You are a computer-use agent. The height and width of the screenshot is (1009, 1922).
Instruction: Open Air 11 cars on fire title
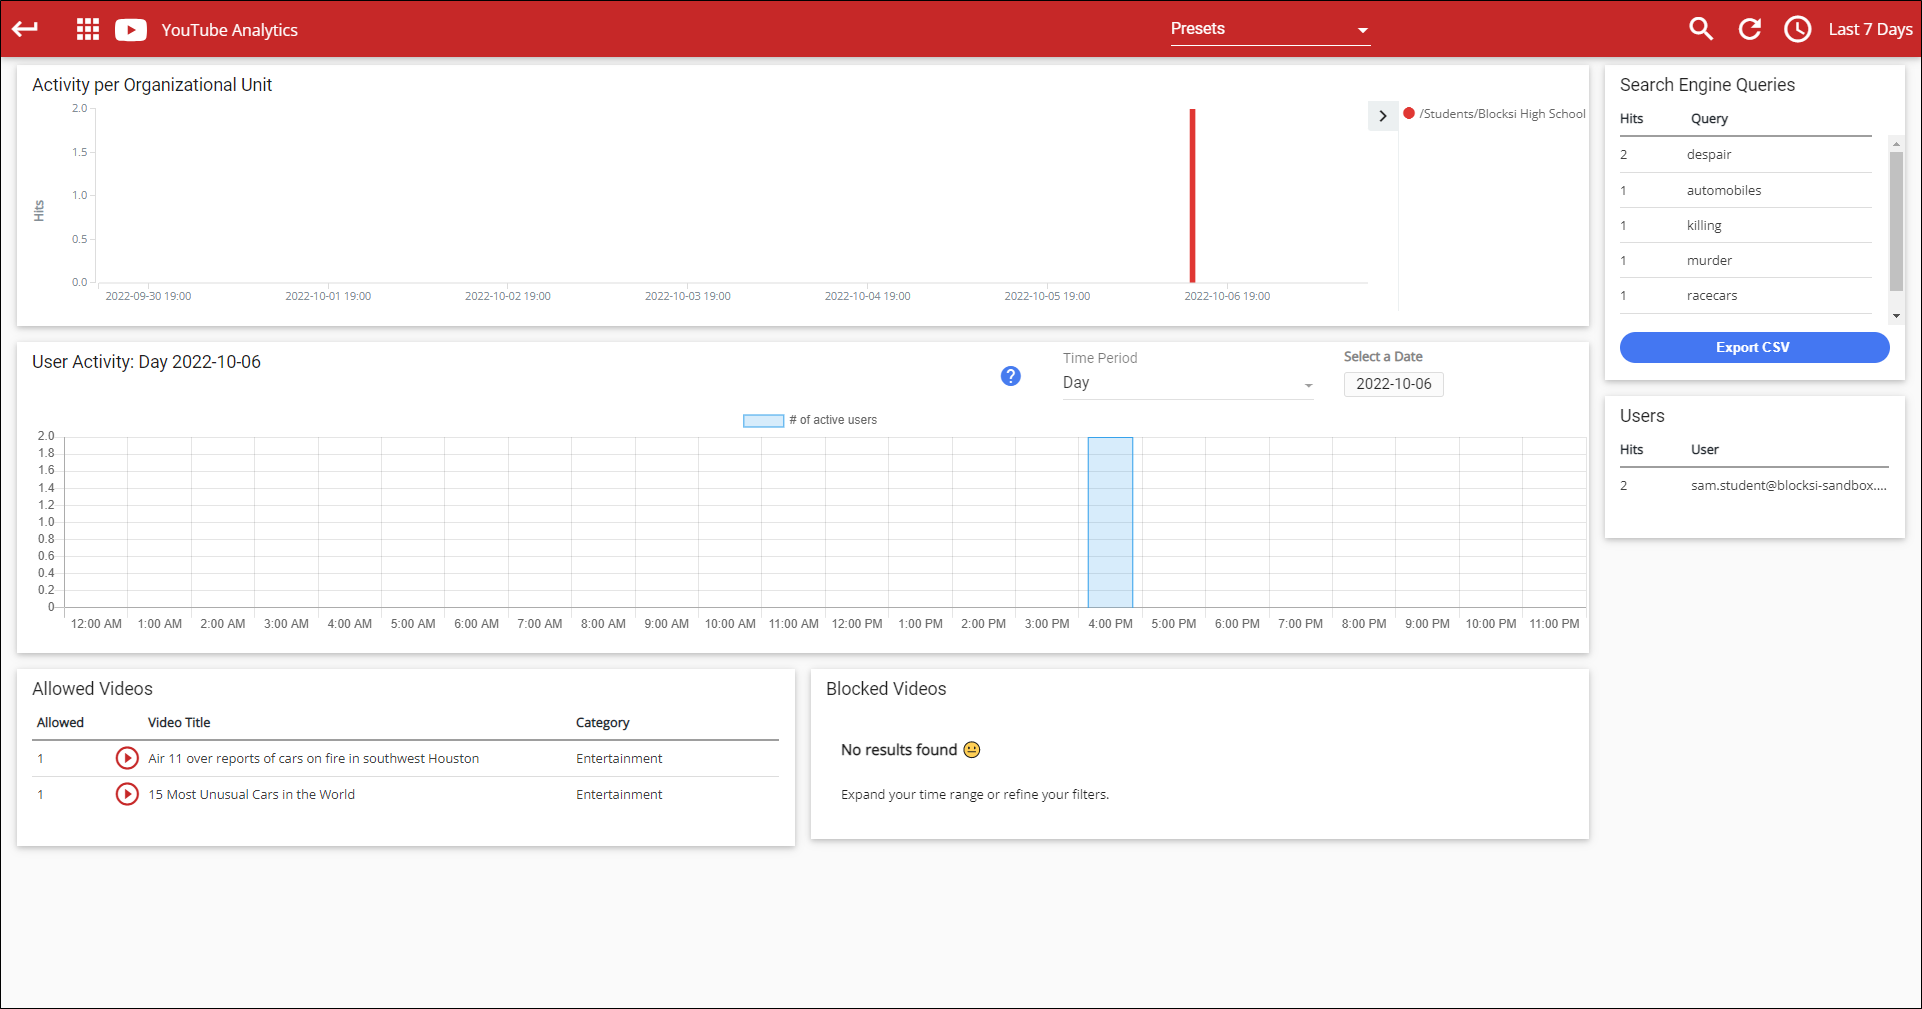pyautogui.click(x=313, y=758)
